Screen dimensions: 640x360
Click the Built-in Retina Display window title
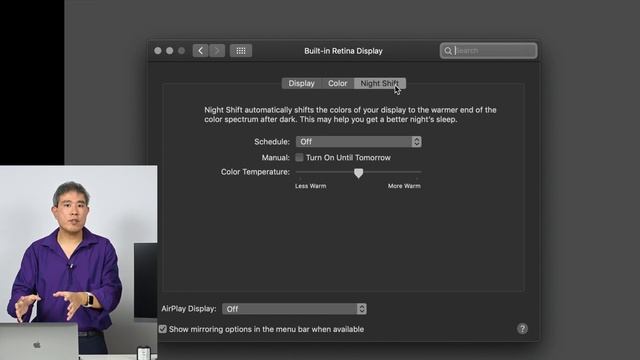coord(343,51)
